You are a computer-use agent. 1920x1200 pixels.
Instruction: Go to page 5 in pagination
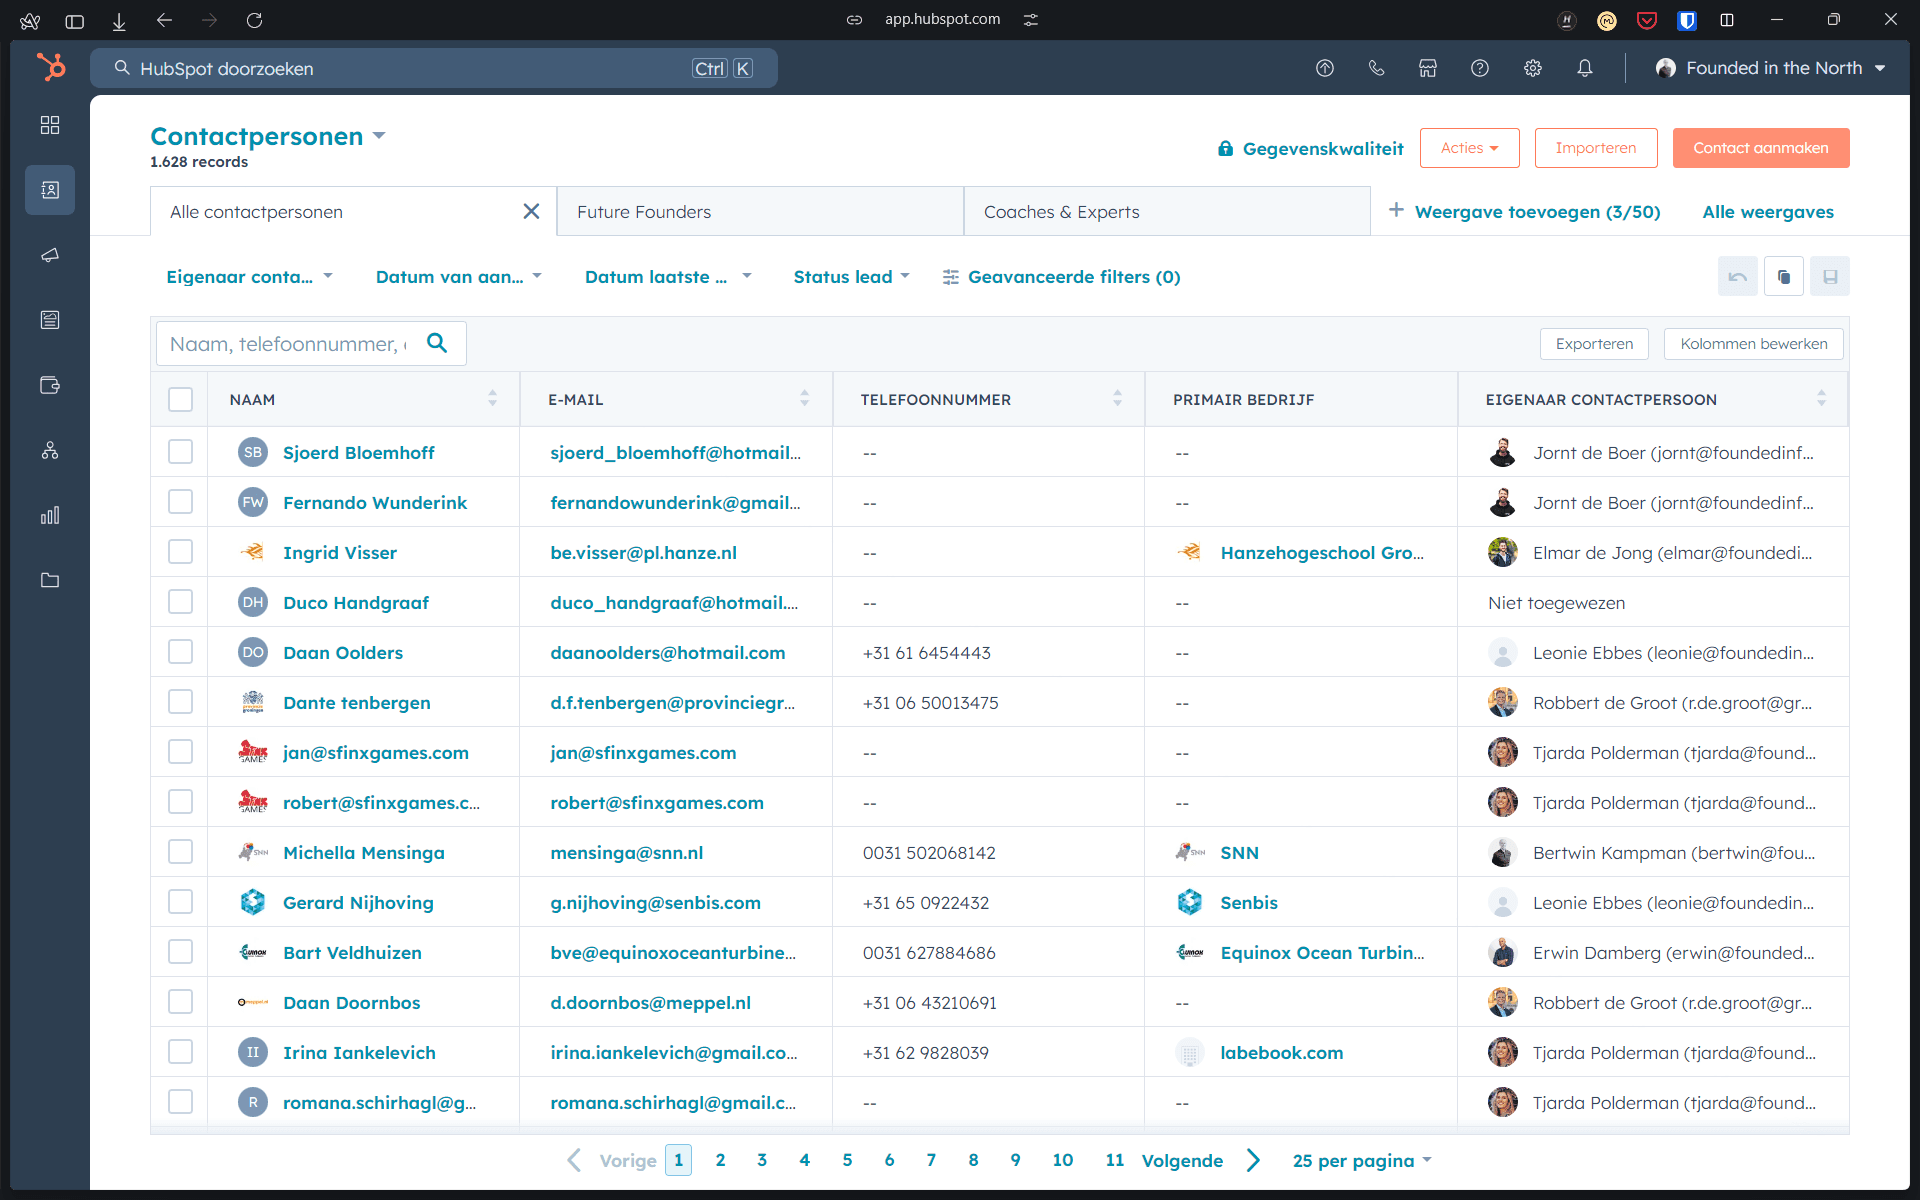pos(847,1160)
